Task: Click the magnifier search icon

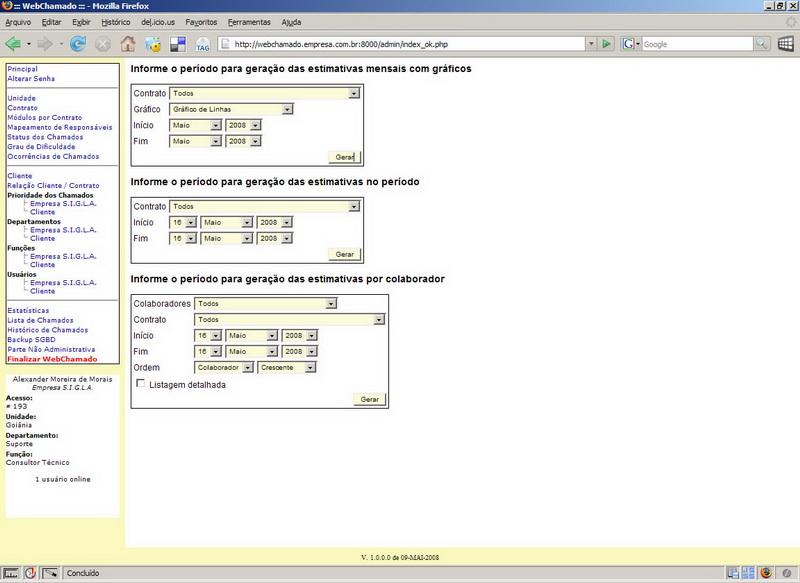Action: (761, 44)
